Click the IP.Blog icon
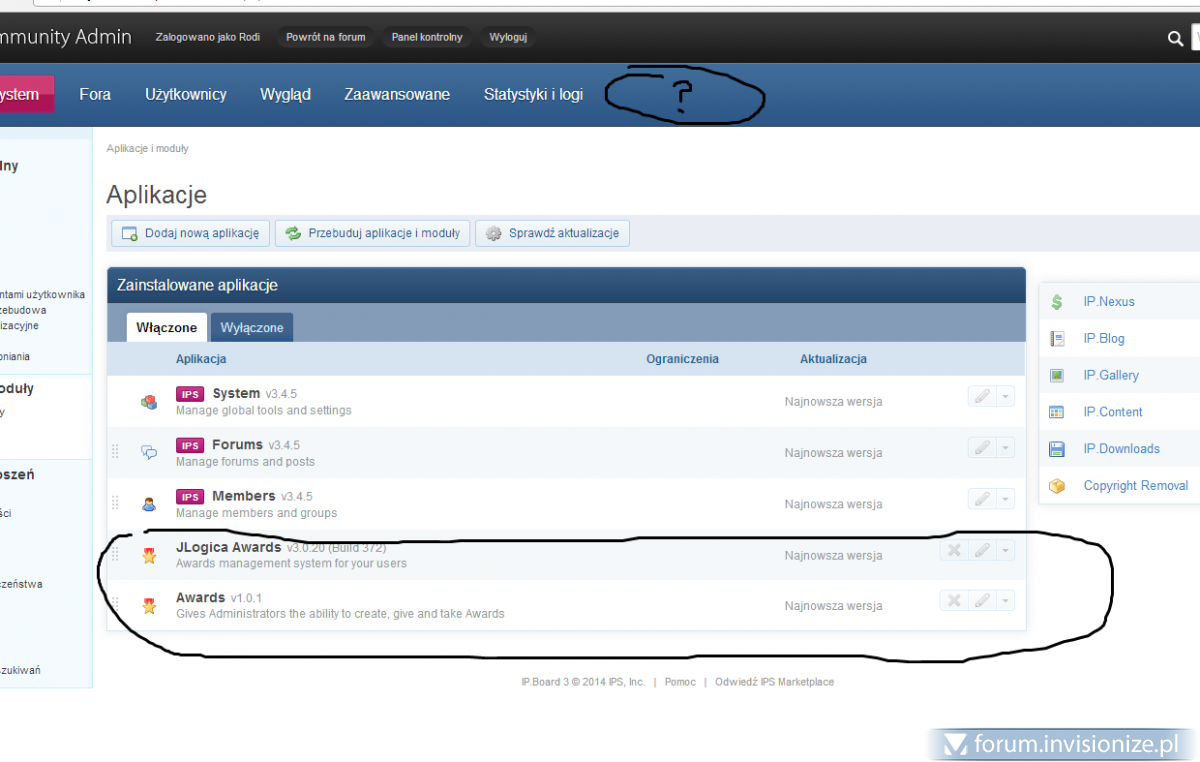Screen dimensions: 1200x762 pyautogui.click(x=1057, y=338)
